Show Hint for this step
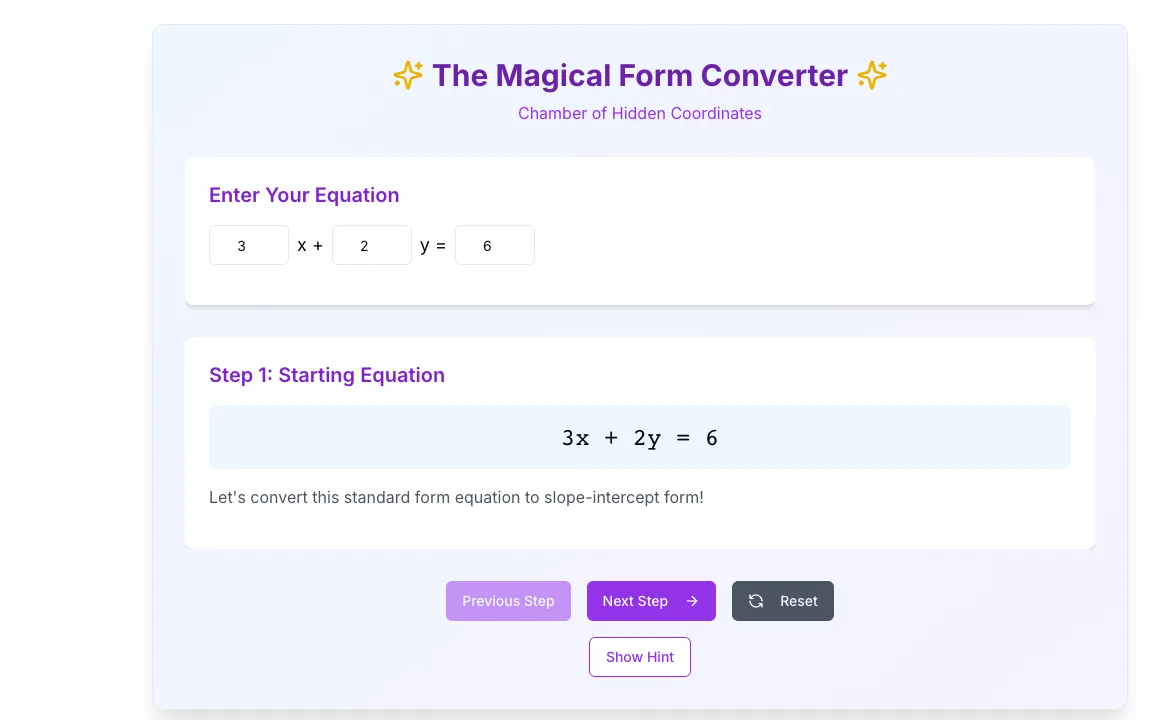The height and width of the screenshot is (720, 1152). click(x=640, y=657)
